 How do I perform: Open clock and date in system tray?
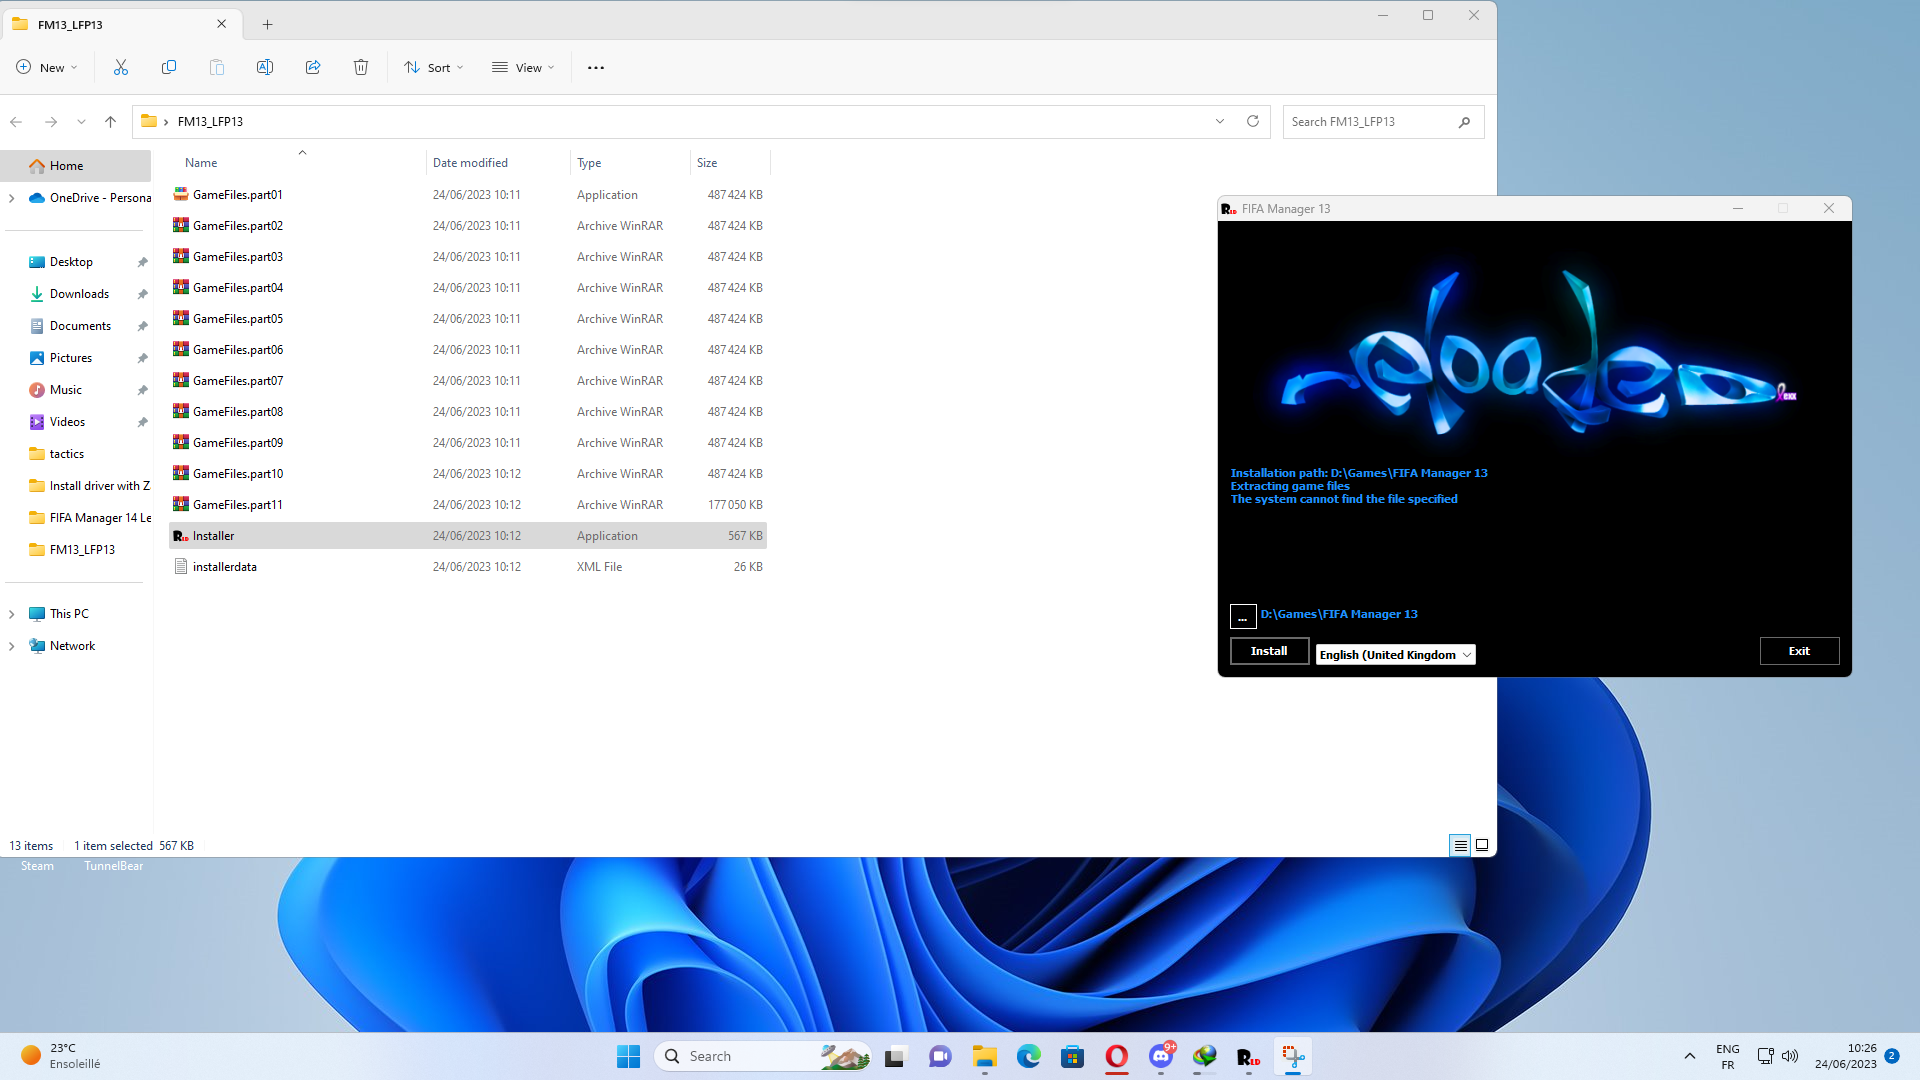[x=1845, y=1056]
